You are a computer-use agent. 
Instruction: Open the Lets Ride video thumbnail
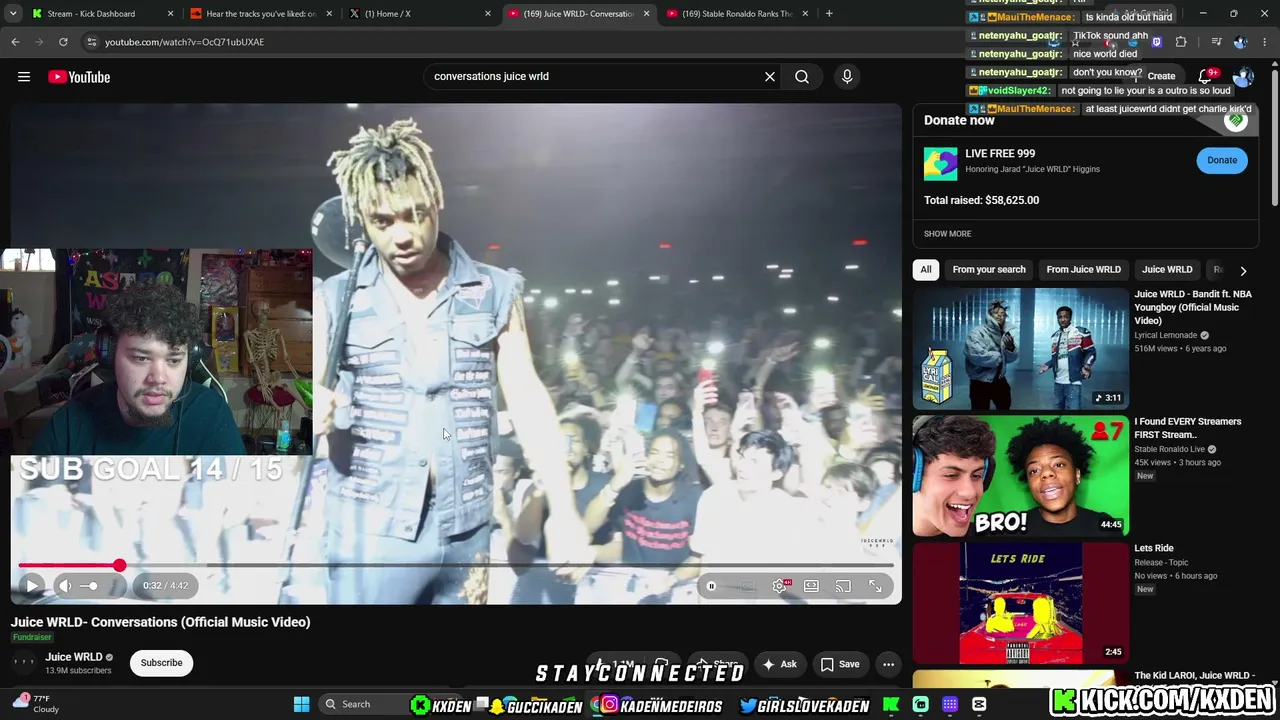coord(1020,603)
